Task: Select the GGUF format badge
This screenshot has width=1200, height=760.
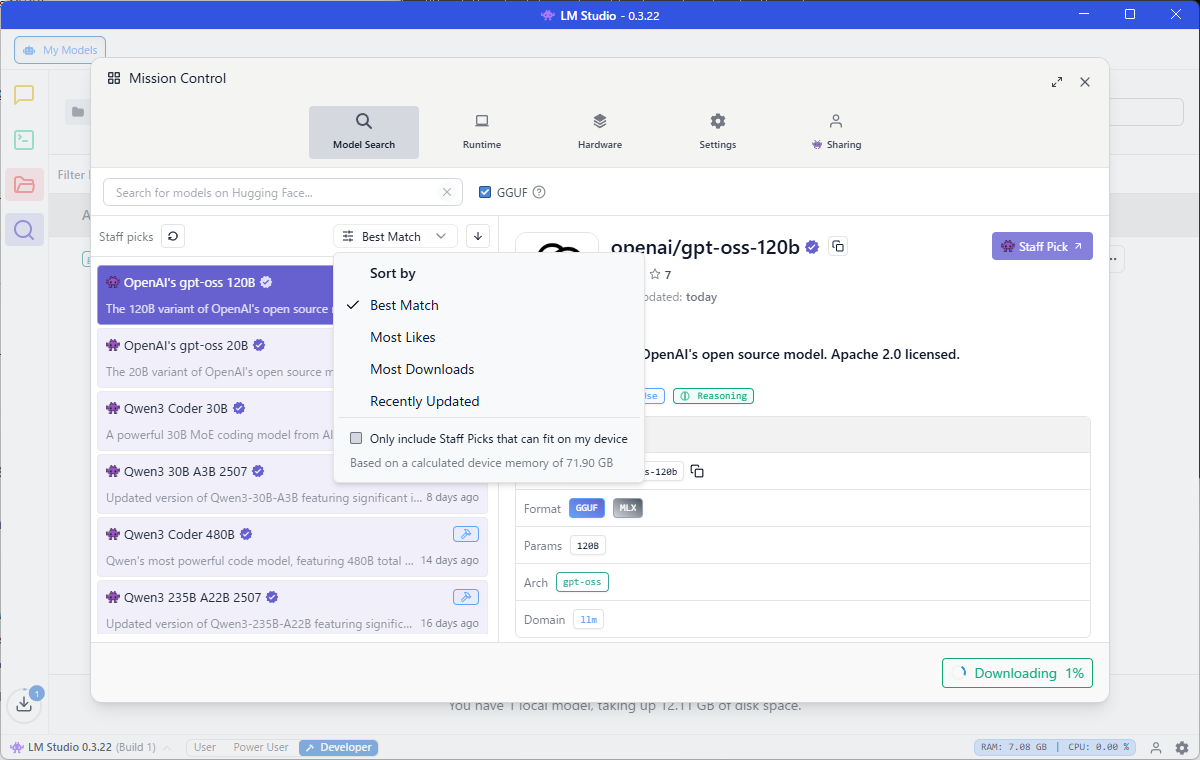Action: click(587, 508)
